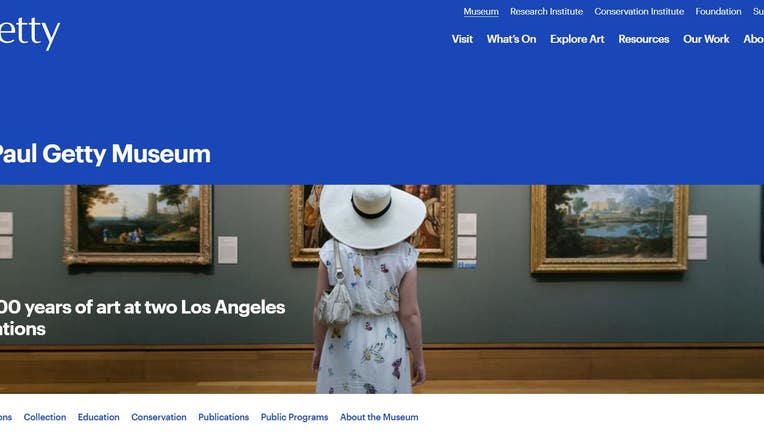
Task: Click the Collection sub-navigation link
Action: [45, 417]
